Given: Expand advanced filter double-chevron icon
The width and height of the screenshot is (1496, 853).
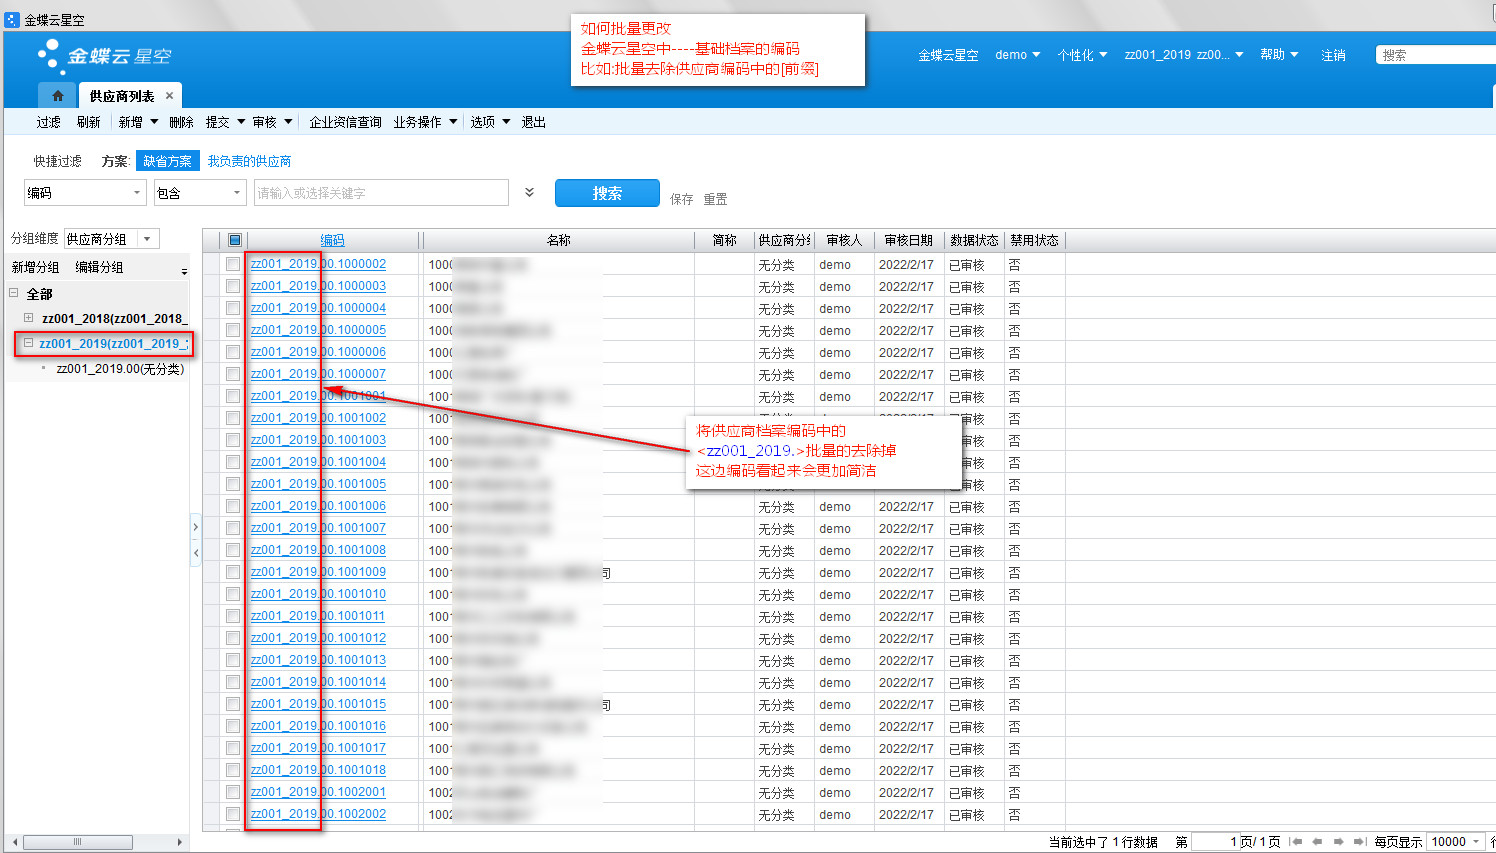Looking at the screenshot, I should [x=529, y=192].
